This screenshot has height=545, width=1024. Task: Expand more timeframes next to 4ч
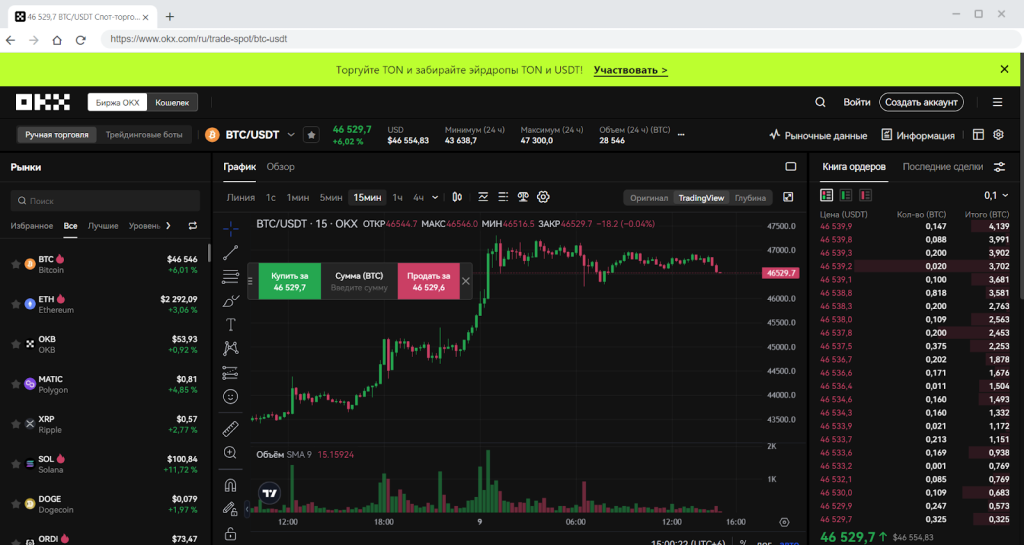[434, 197]
